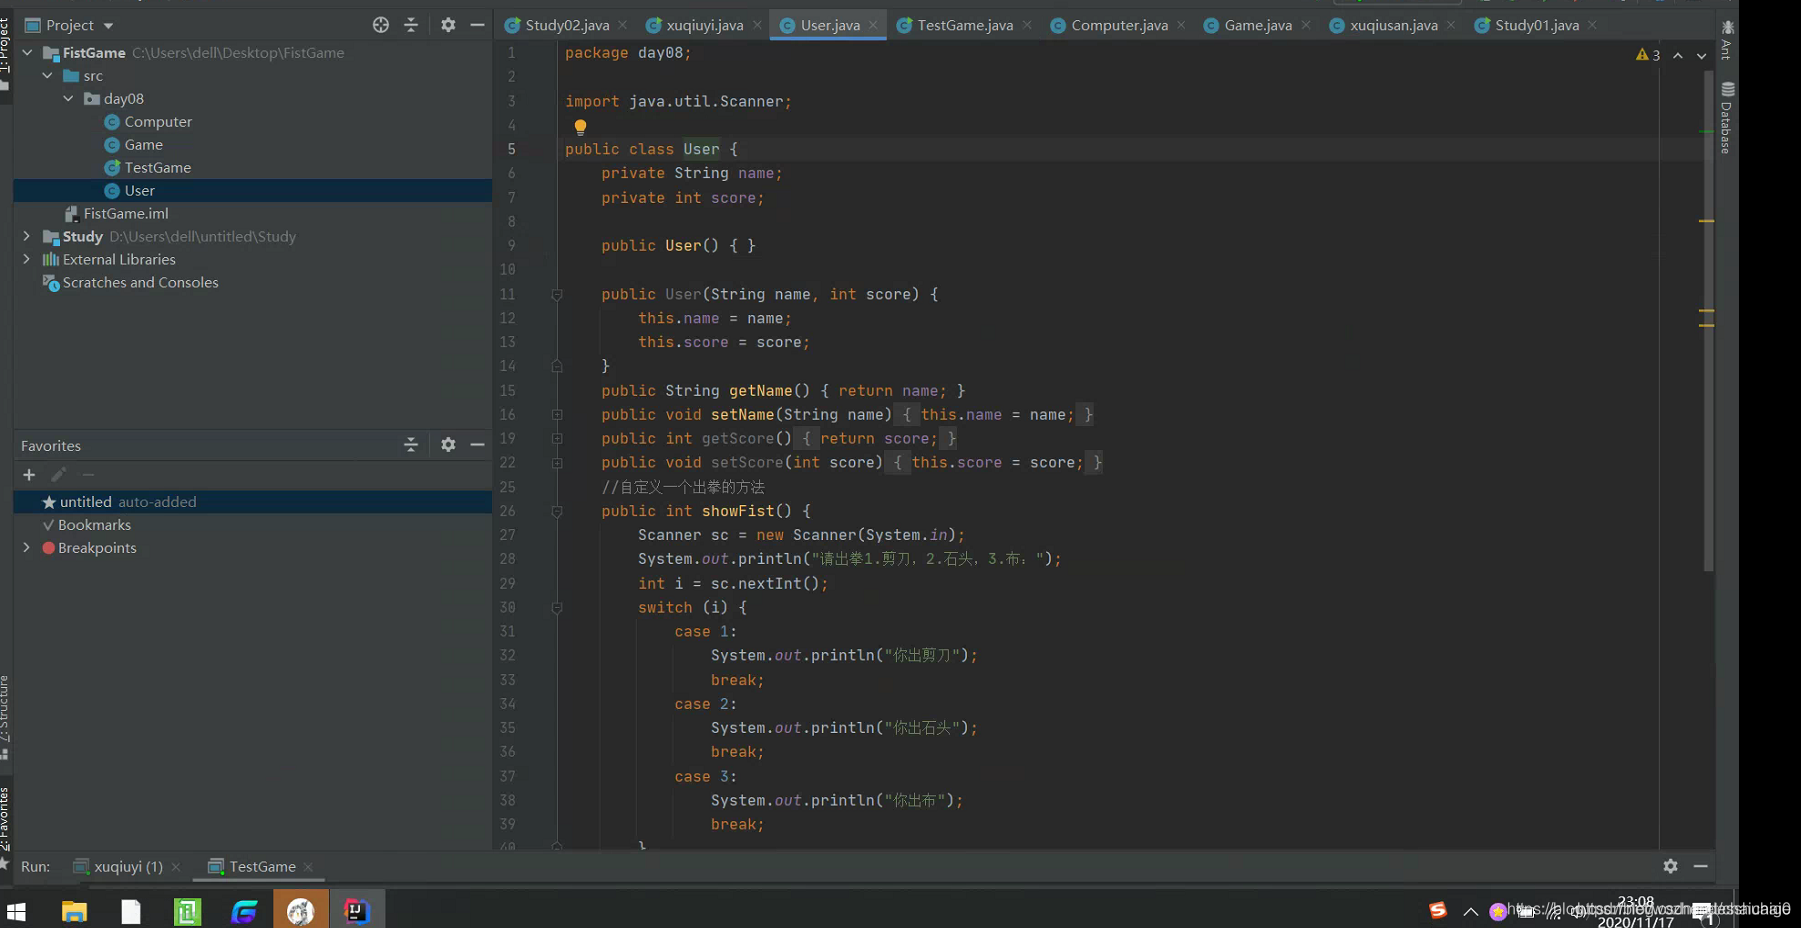The width and height of the screenshot is (1801, 928).
Task: Open TestGame class in project tree
Action: pyautogui.click(x=157, y=167)
